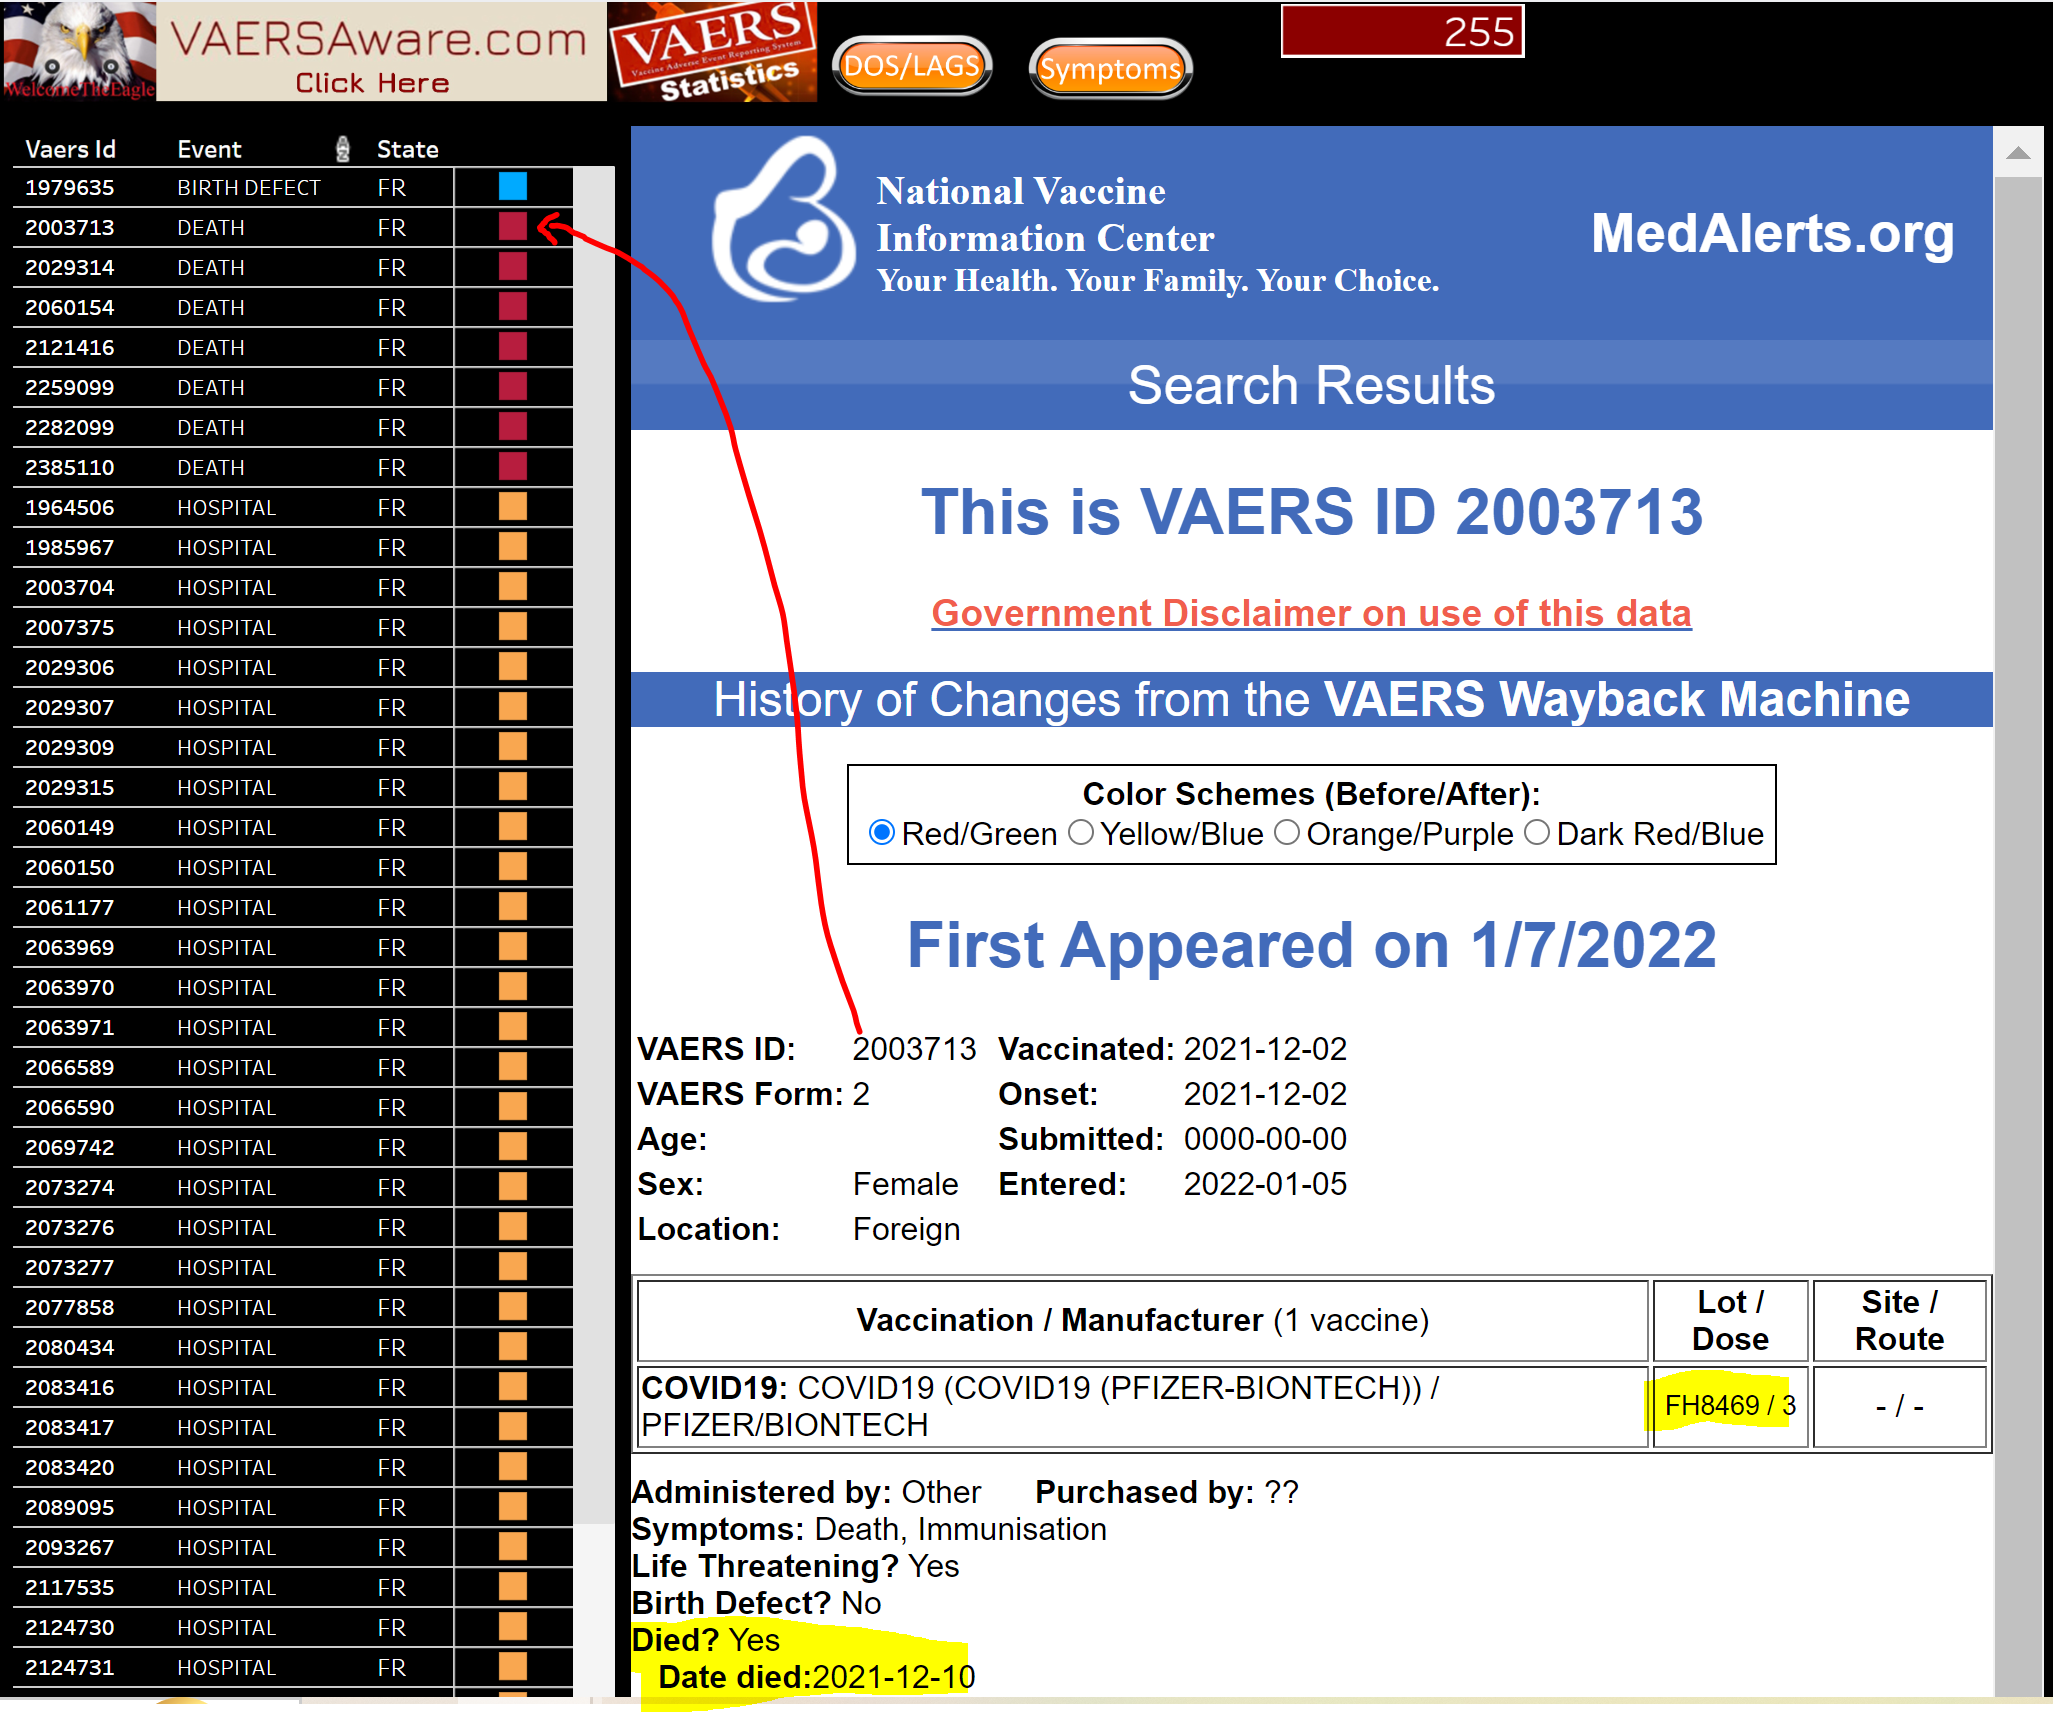Click the MedAlerts.org heading
Image resolution: width=2053 pixels, height=1712 pixels.
[x=1772, y=233]
